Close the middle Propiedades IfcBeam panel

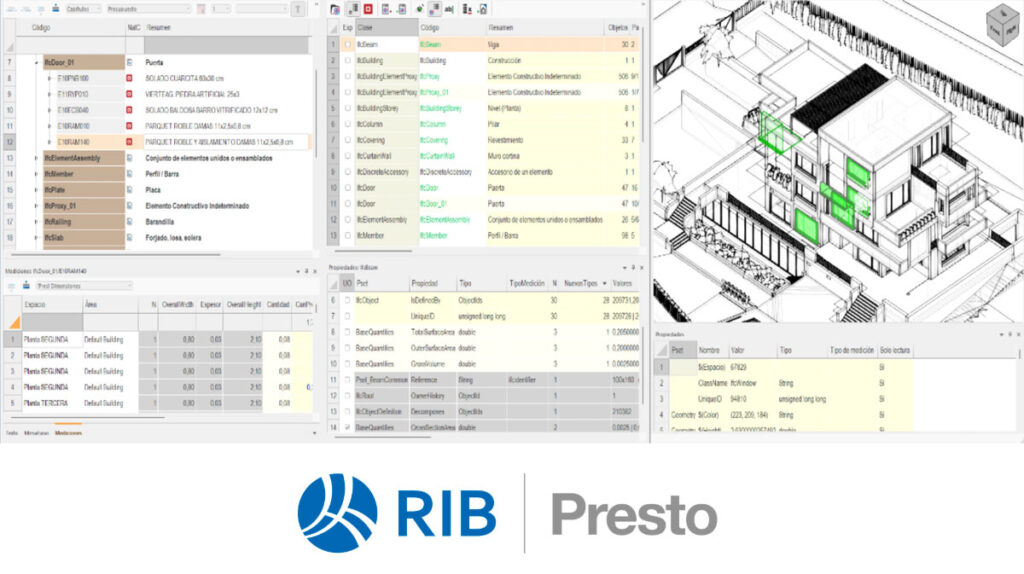(x=641, y=268)
